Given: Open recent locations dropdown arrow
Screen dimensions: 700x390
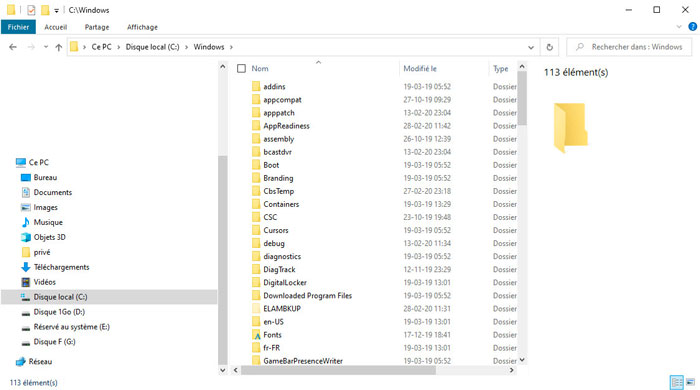Looking at the screenshot, I should pyautogui.click(x=46, y=47).
